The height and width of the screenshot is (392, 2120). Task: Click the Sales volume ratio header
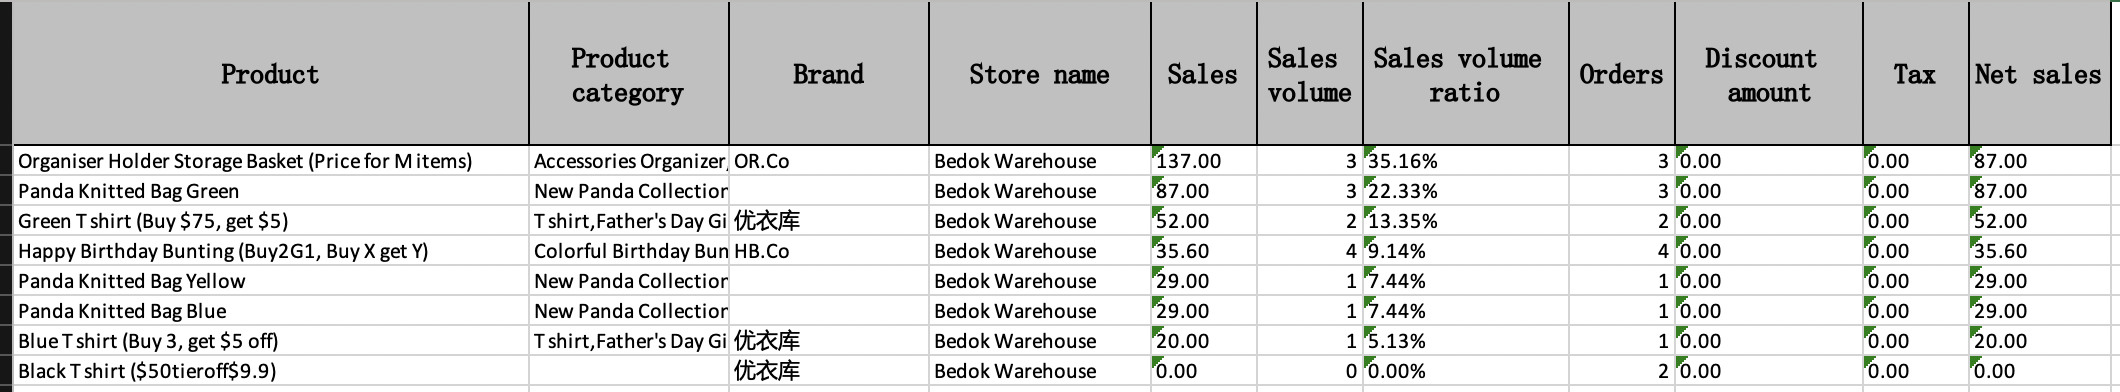[1465, 74]
